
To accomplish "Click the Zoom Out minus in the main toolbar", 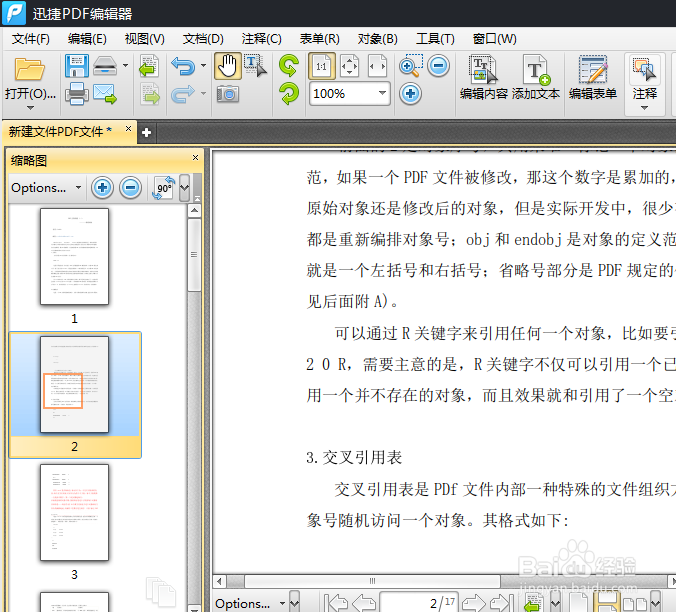I will click(x=438, y=66).
